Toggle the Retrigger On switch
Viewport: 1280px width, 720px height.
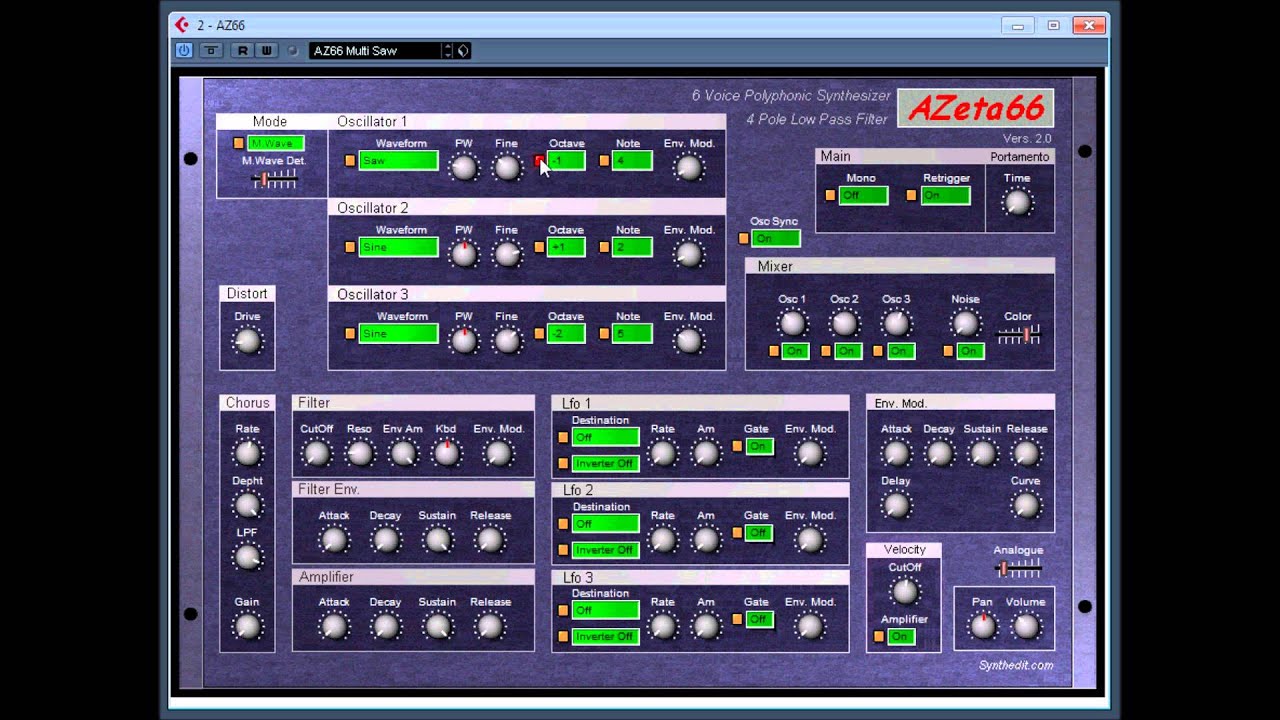[945, 195]
